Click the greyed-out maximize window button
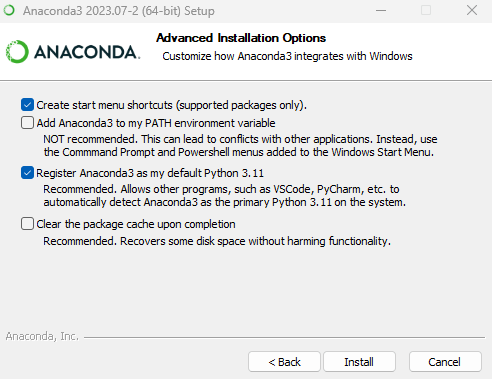The width and height of the screenshot is (492, 379). point(426,10)
